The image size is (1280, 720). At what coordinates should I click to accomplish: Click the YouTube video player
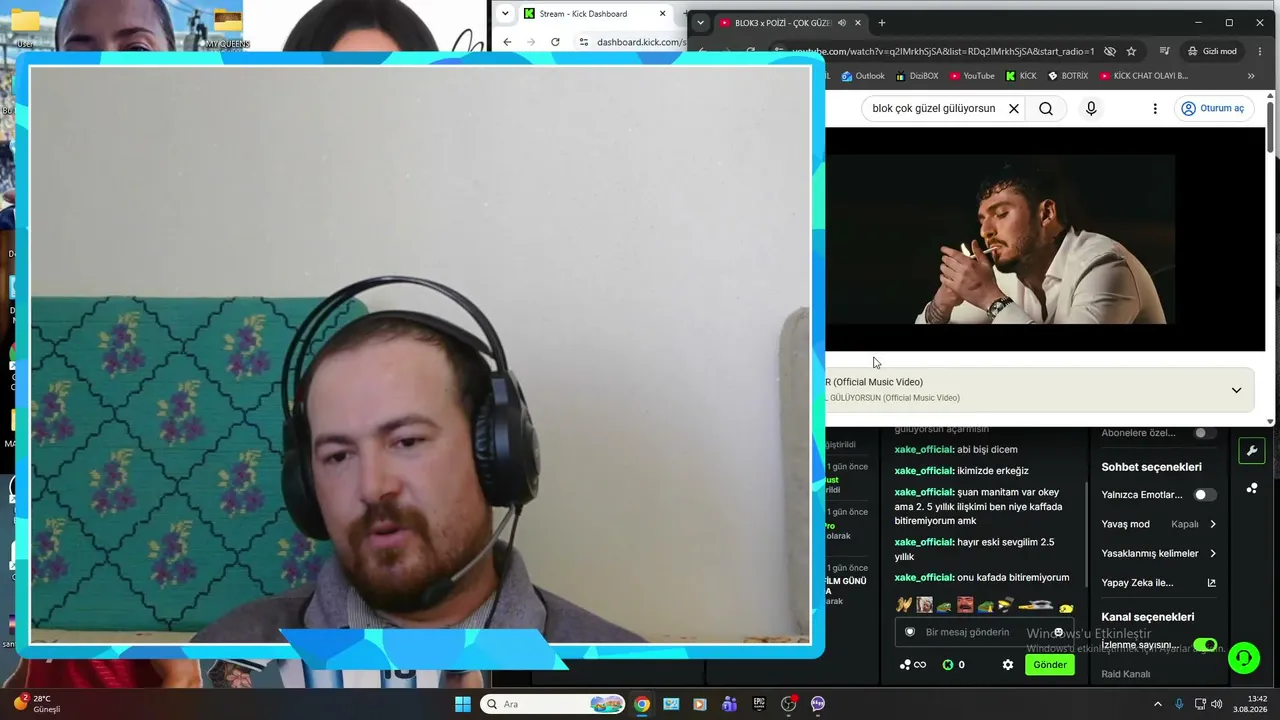[x=1045, y=239]
